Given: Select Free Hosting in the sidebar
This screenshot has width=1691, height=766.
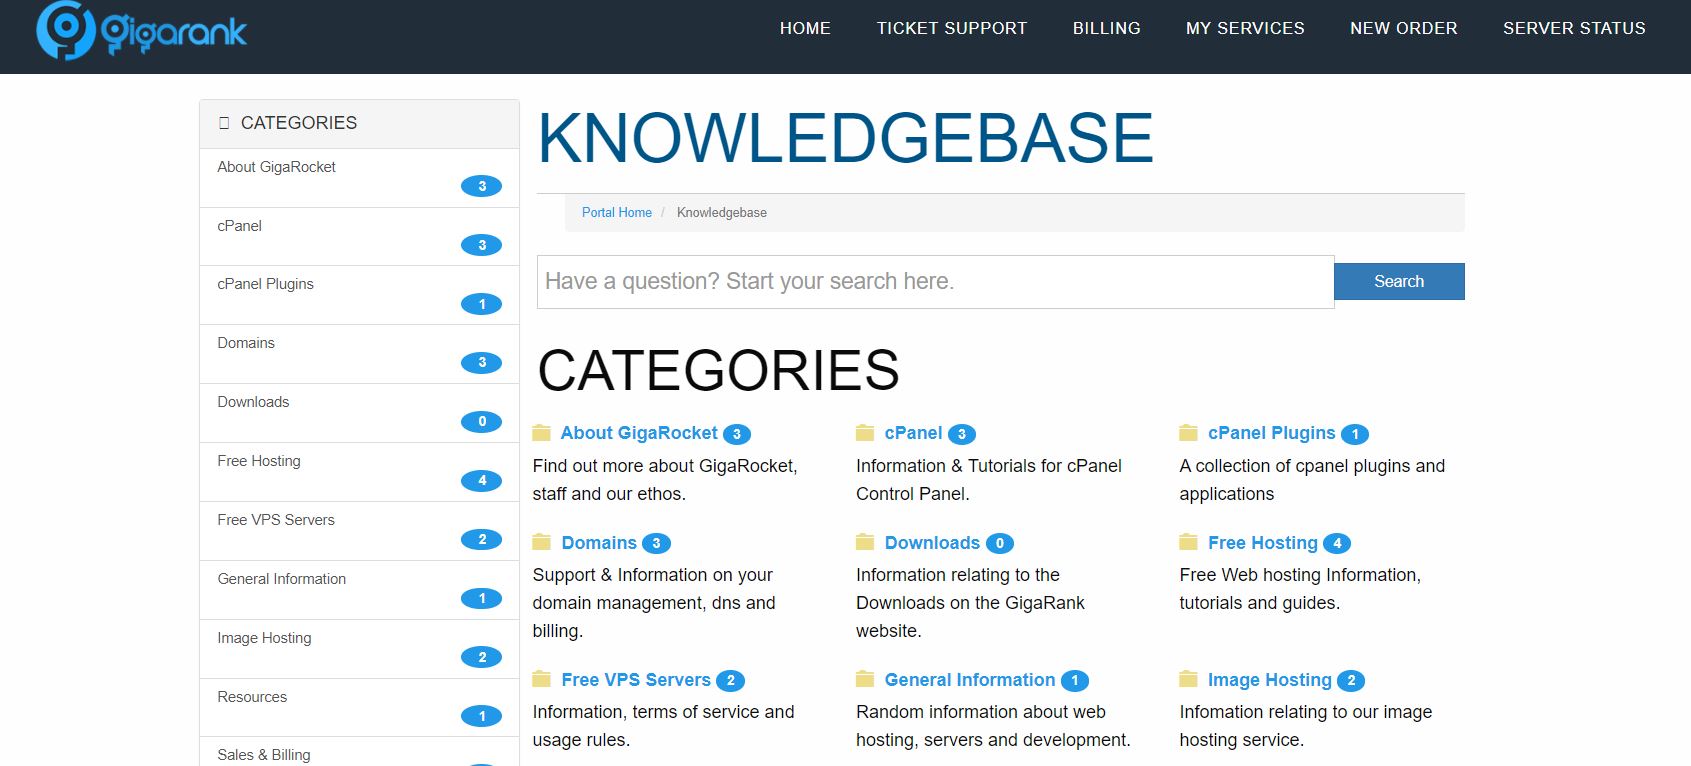Looking at the screenshot, I should (x=359, y=472).
